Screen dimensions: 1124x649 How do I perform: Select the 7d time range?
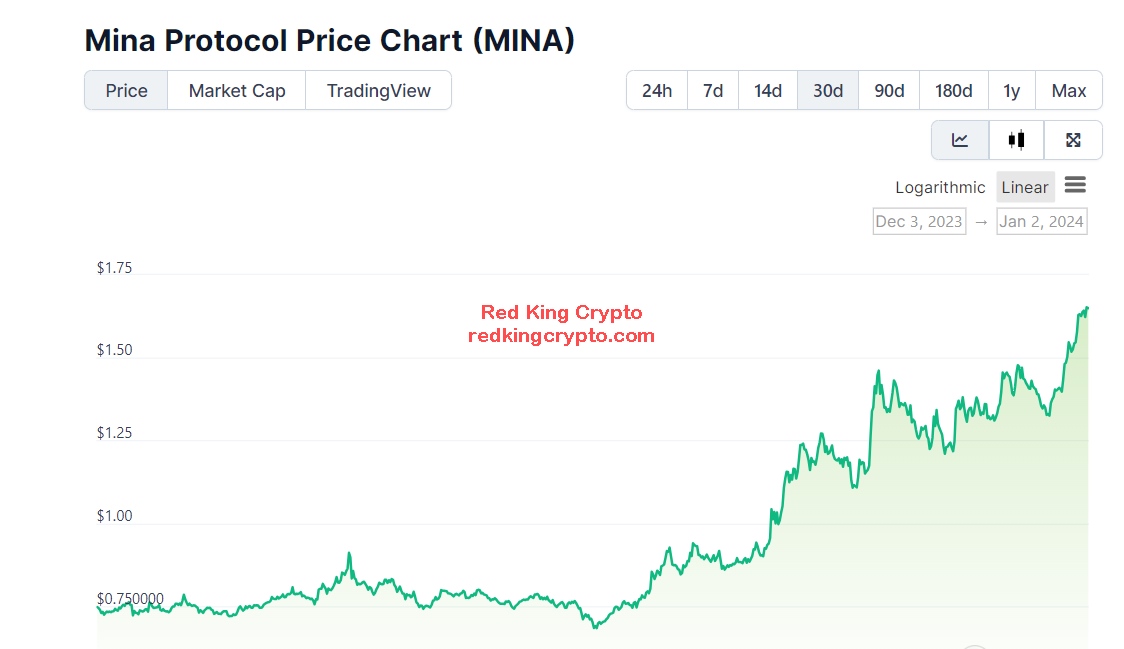point(712,90)
